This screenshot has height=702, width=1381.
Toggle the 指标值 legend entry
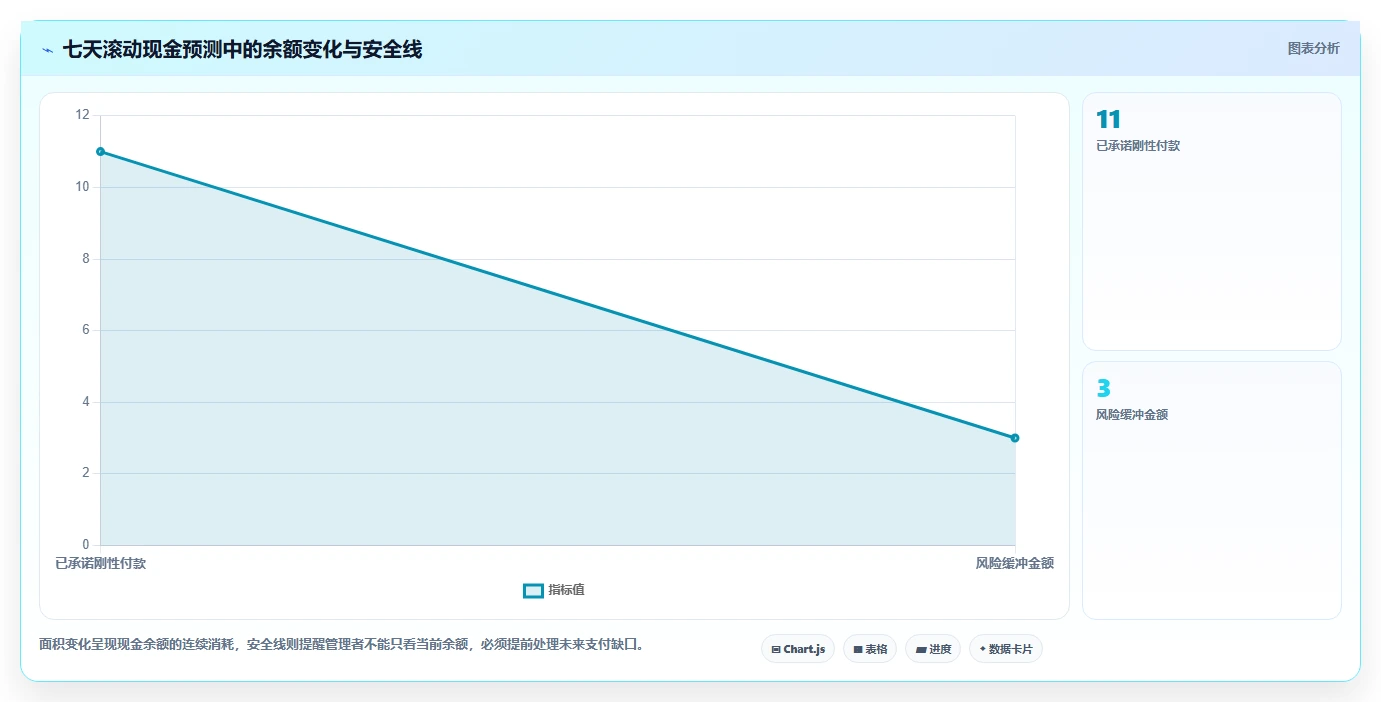point(554,590)
